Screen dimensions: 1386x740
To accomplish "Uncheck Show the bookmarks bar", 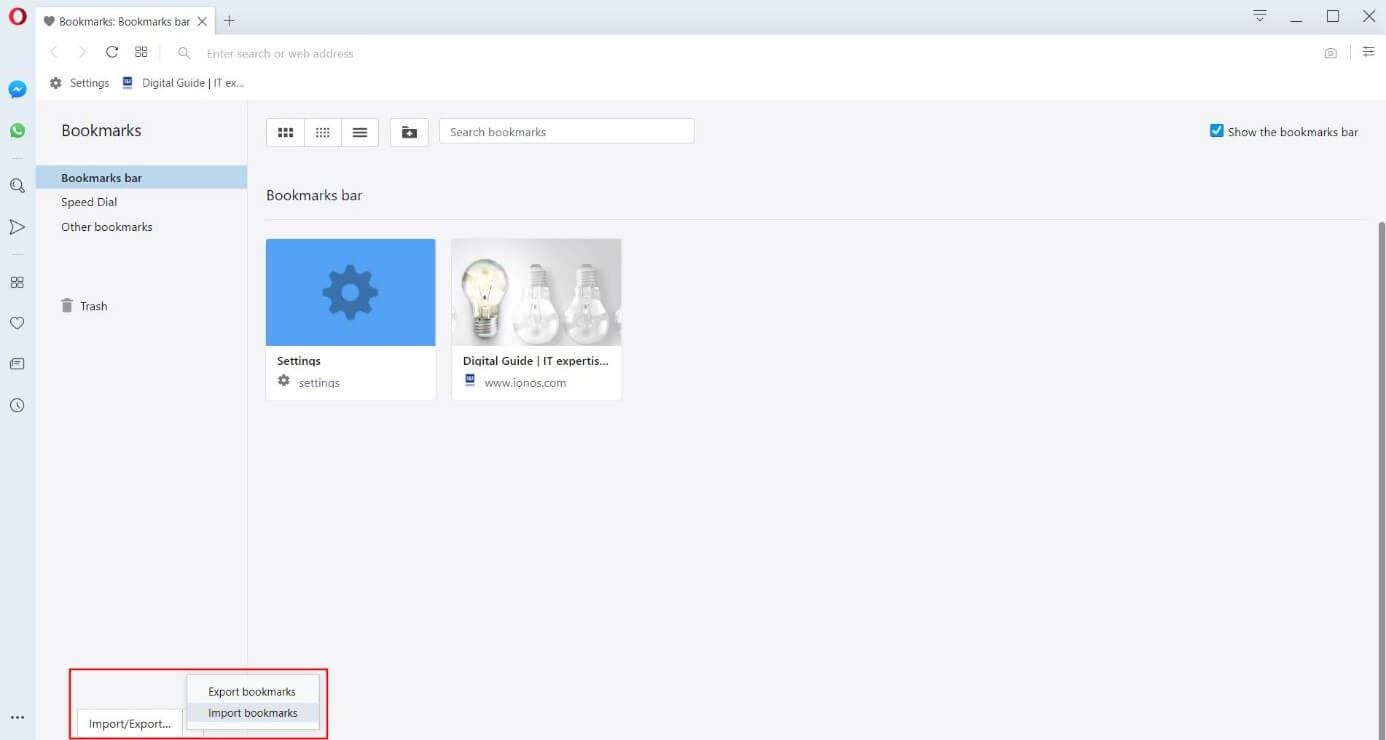I will point(1216,130).
